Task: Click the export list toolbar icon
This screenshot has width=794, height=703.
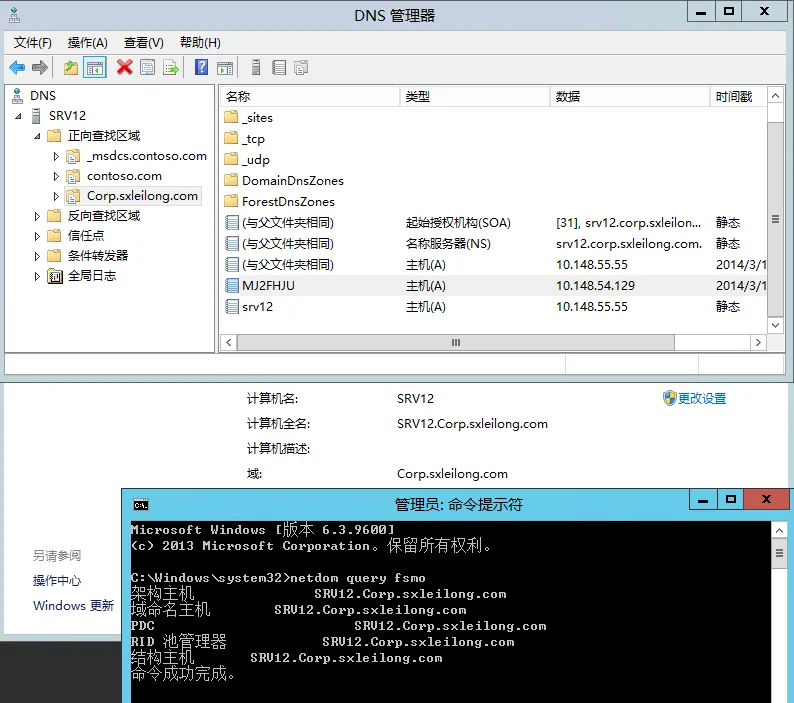Action: click(171, 67)
